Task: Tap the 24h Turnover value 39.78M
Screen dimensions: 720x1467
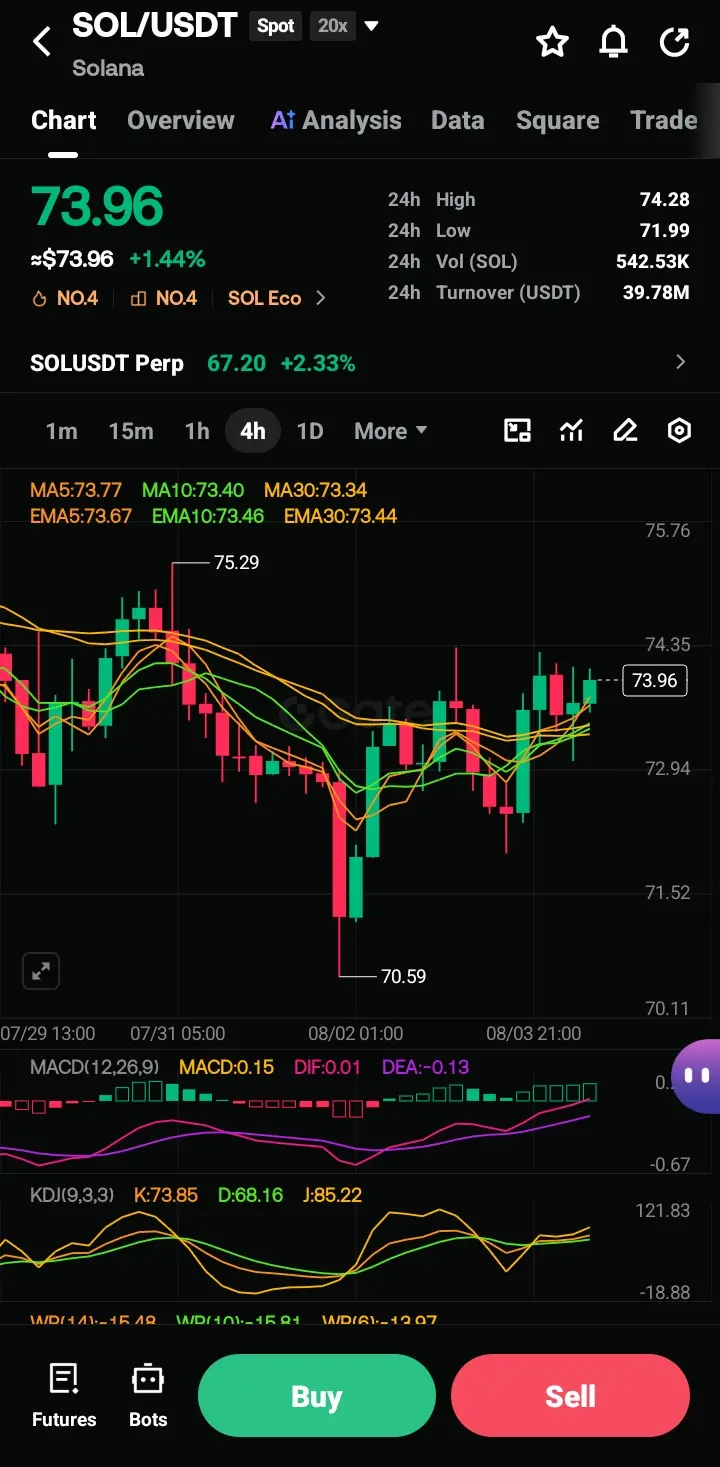Action: pyautogui.click(x=658, y=293)
